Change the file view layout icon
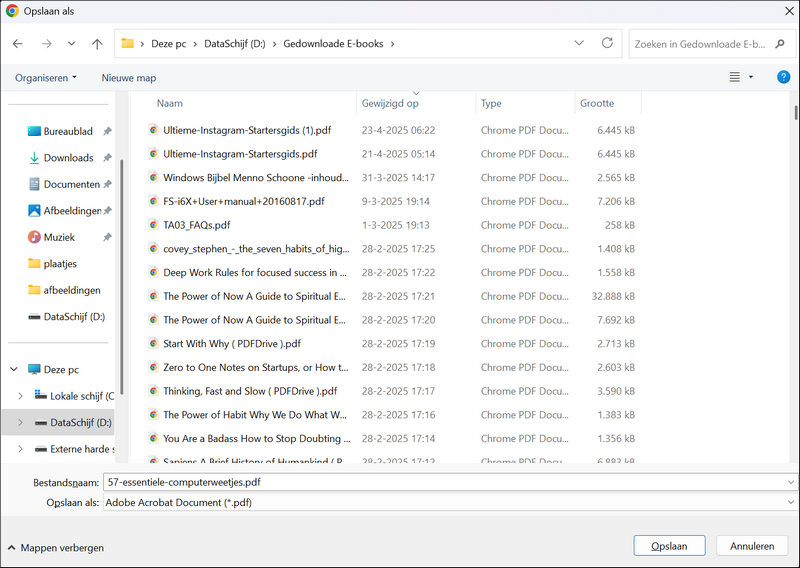 pos(735,77)
